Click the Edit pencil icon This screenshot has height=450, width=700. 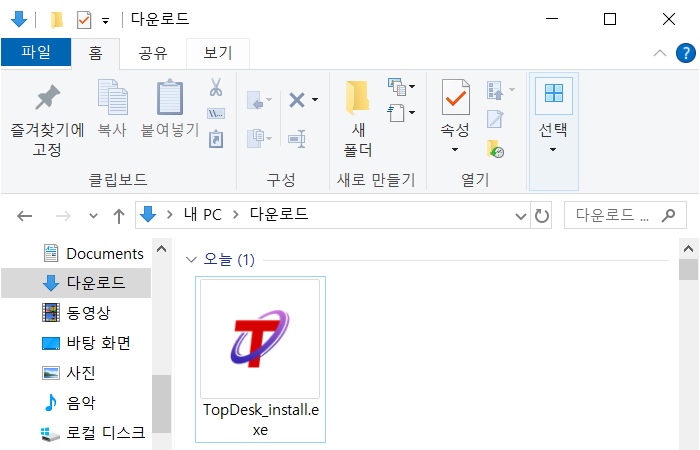pos(495,119)
